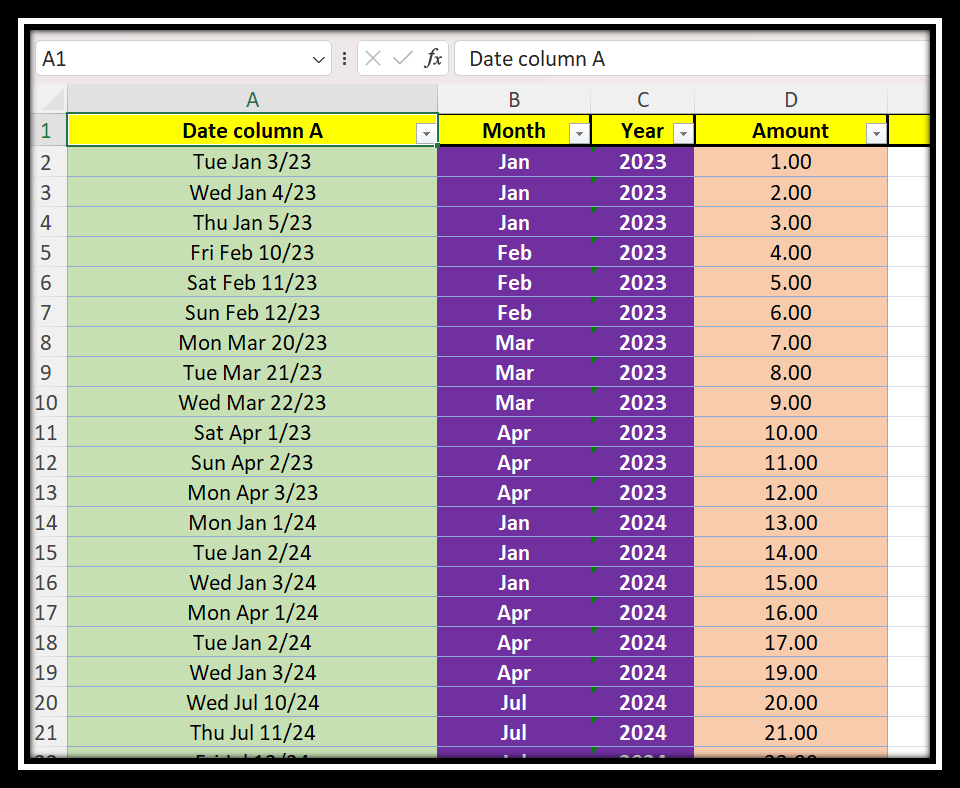Select column A header
960x788 pixels.
252,99
